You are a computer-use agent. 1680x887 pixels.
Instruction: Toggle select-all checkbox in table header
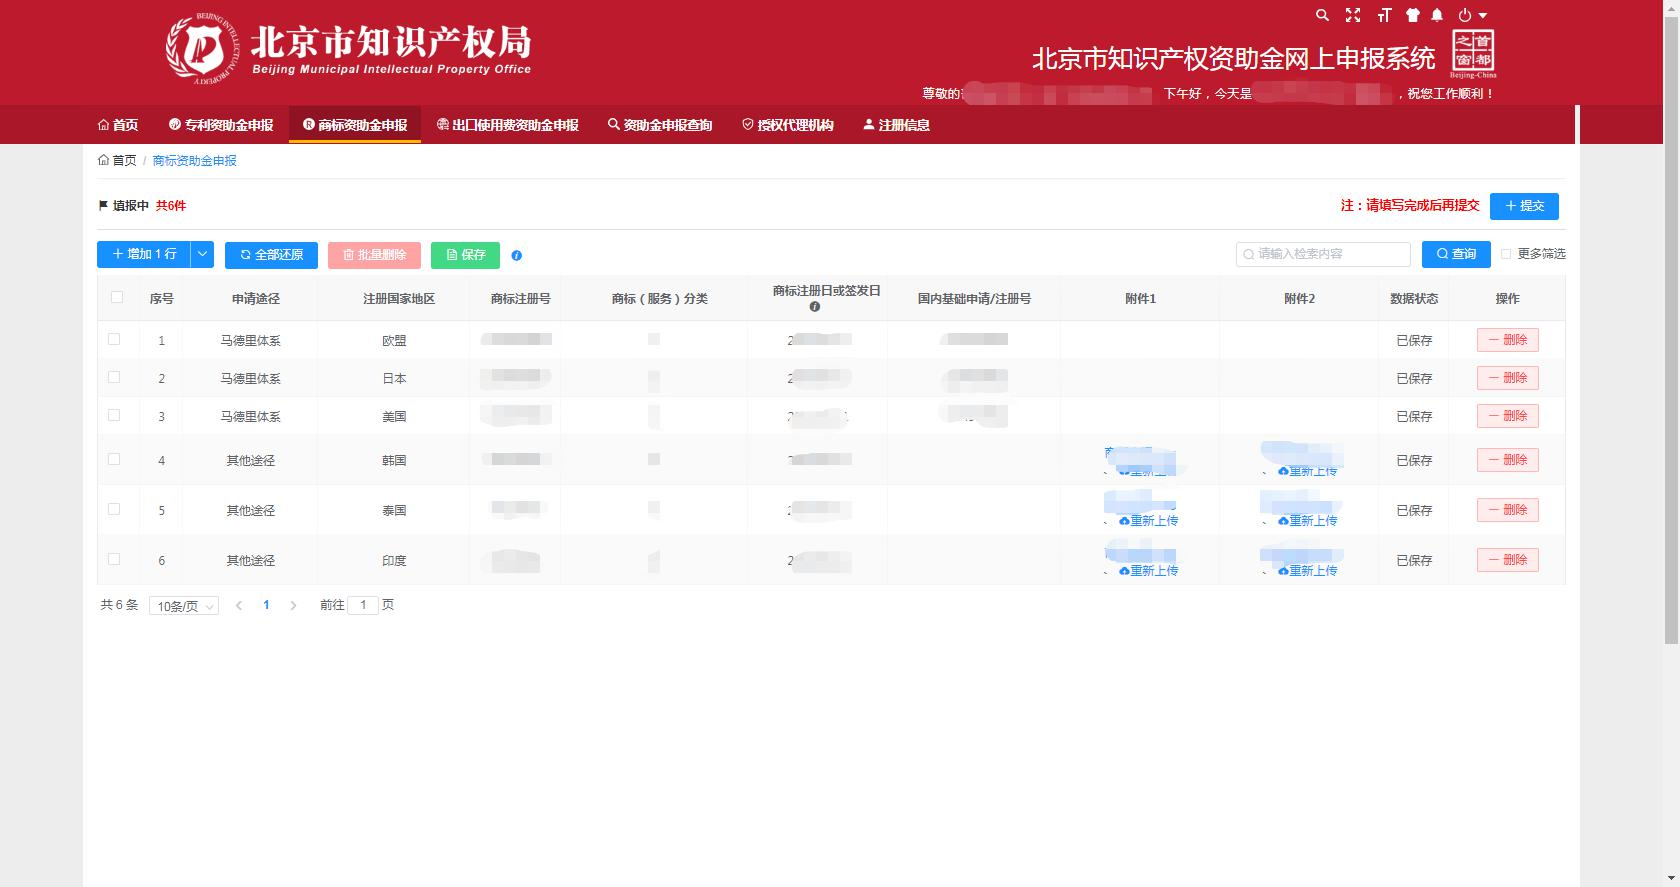tap(117, 297)
